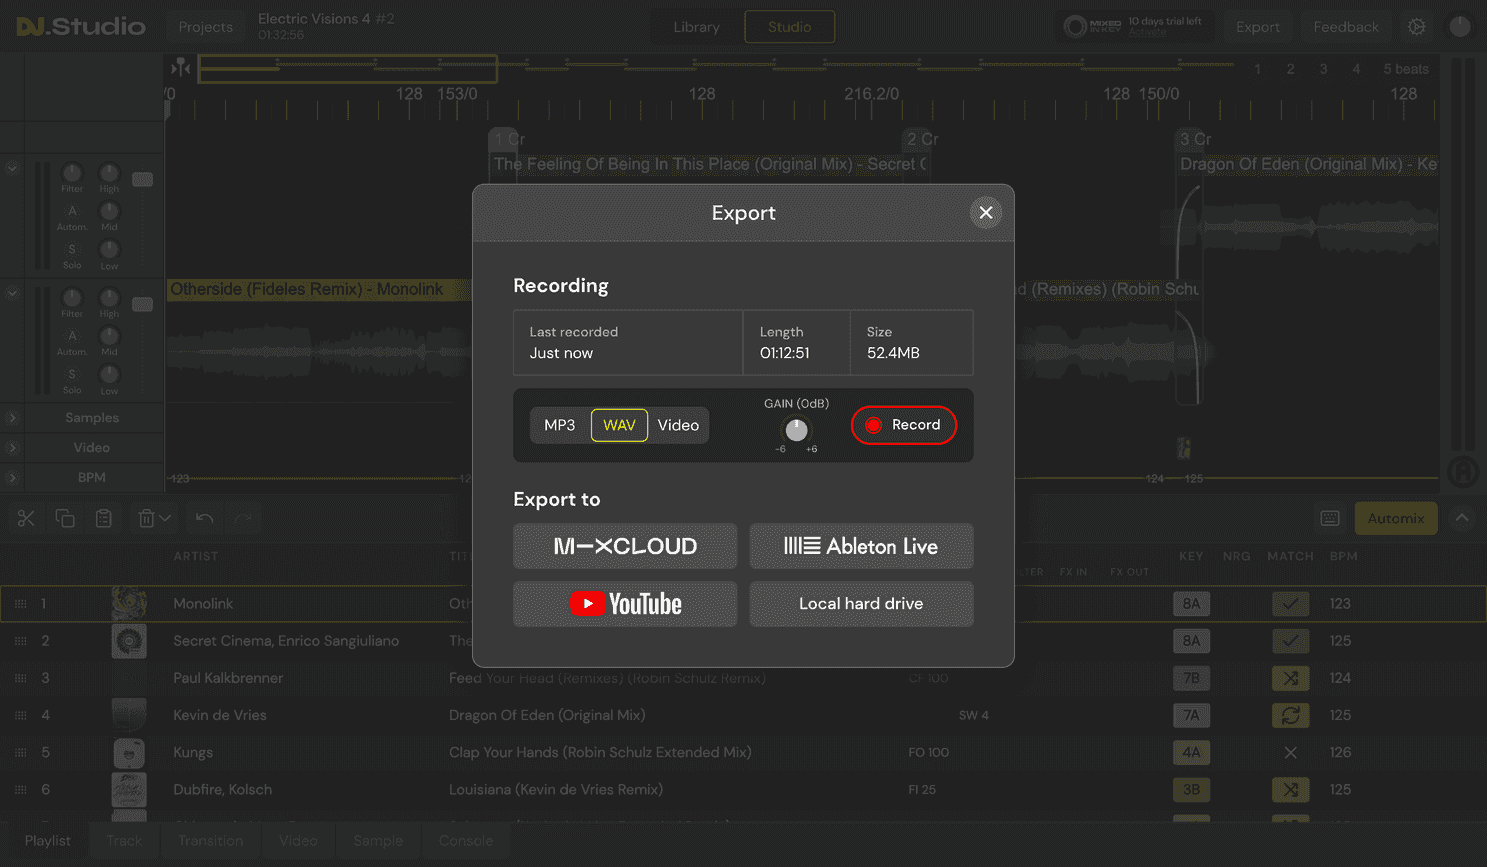The height and width of the screenshot is (867, 1487).
Task: Switch to the Library tab
Action: 696,27
